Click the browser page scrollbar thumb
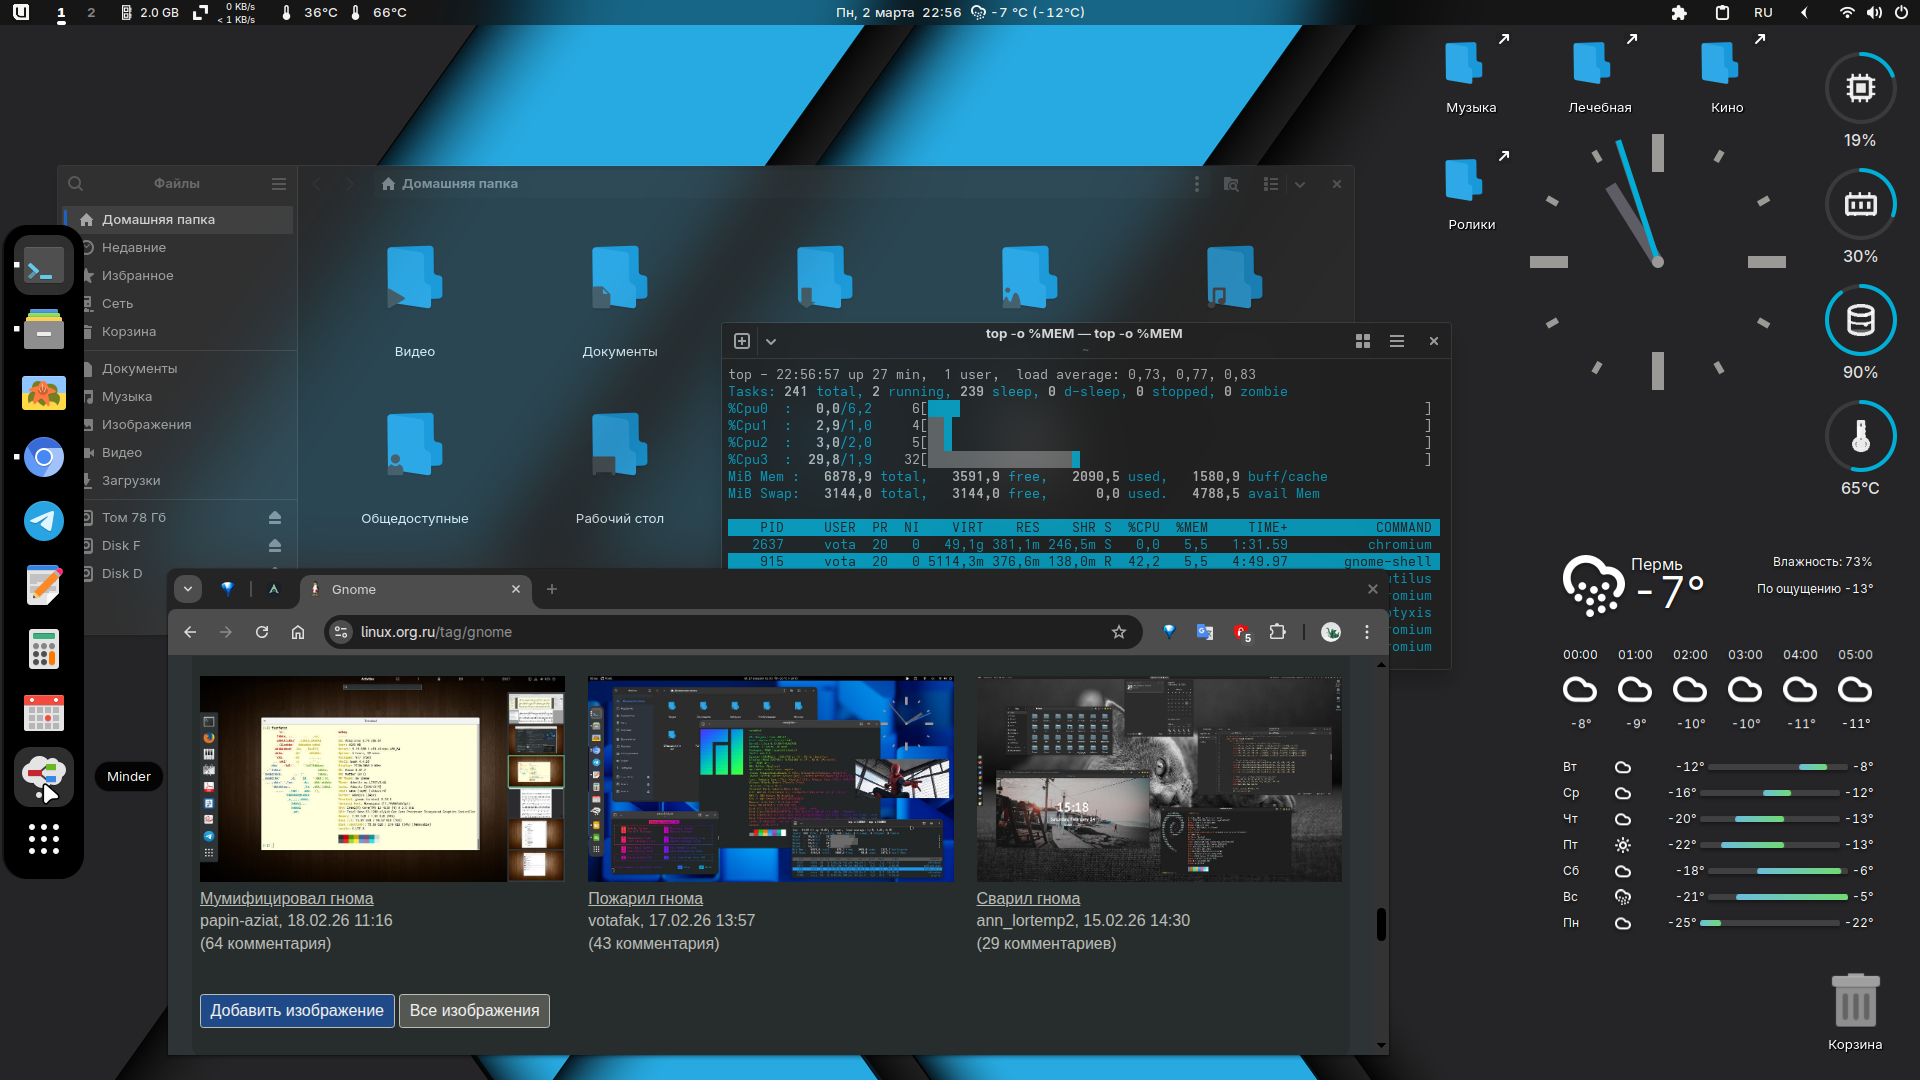 coord(1381,924)
